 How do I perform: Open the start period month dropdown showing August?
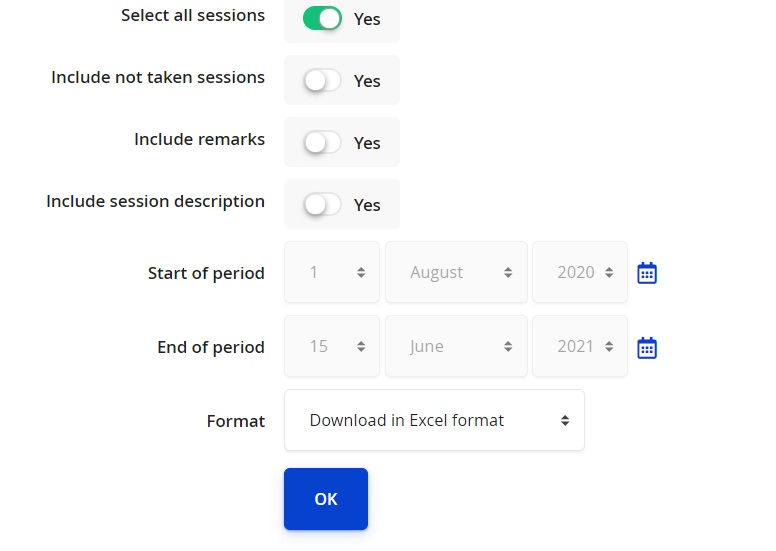pos(456,272)
